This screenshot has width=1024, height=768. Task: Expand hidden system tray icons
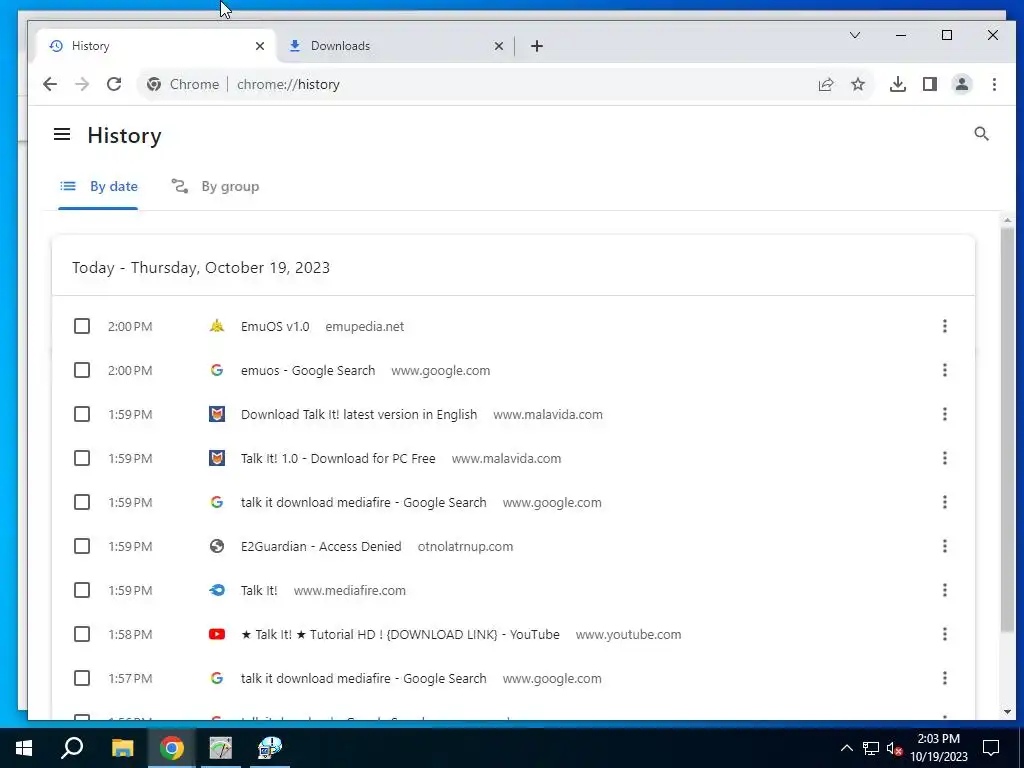click(x=846, y=748)
